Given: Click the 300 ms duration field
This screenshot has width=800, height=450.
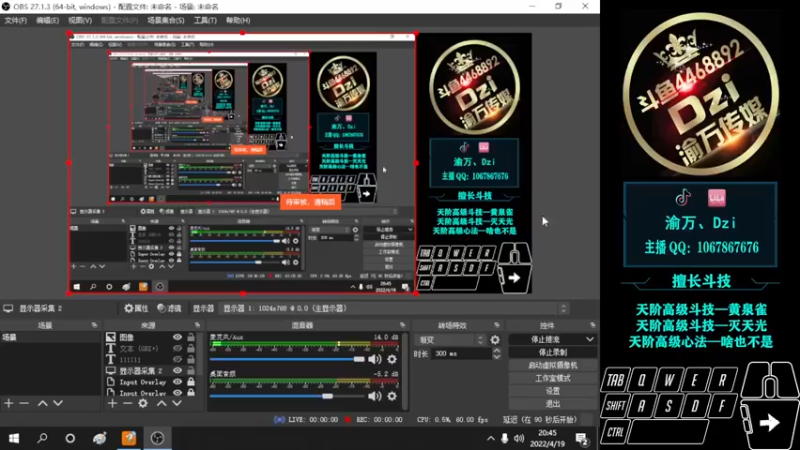Looking at the screenshot, I should [x=461, y=354].
